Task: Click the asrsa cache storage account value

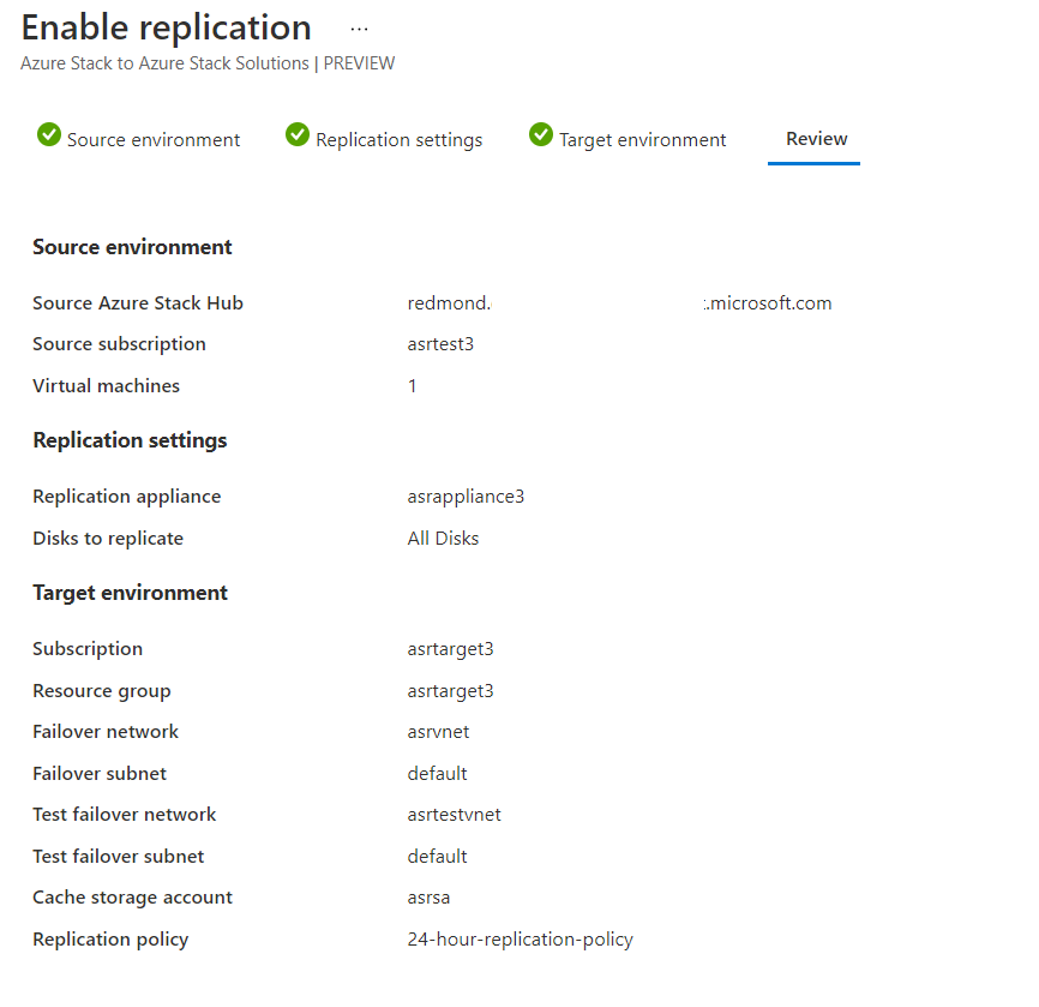Action: coord(429,898)
